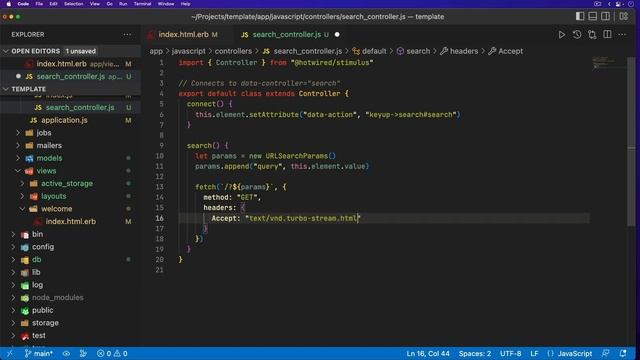Image resolution: width=640 pixels, height=360 pixels.
Task: Open the File menu
Action: pyautogui.click(x=39, y=4)
